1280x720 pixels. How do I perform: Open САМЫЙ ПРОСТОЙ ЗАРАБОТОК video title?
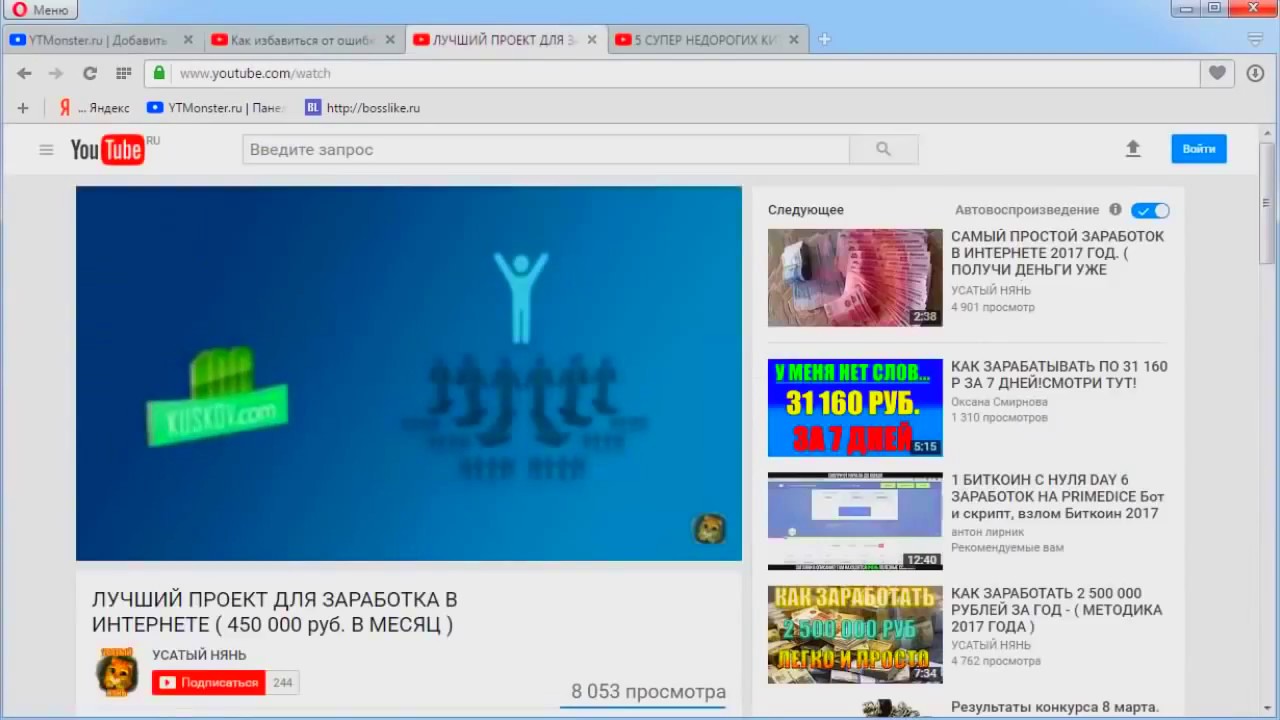tap(1058, 253)
